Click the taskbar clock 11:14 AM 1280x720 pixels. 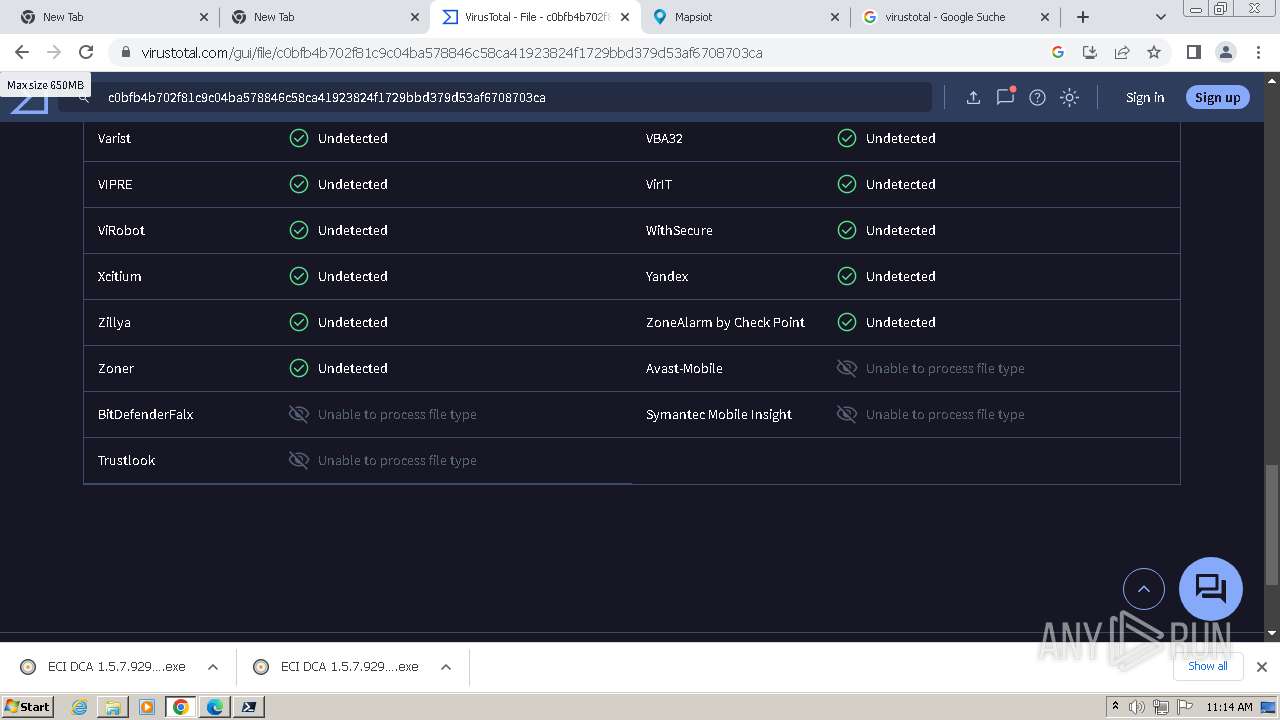pyautogui.click(x=1229, y=707)
